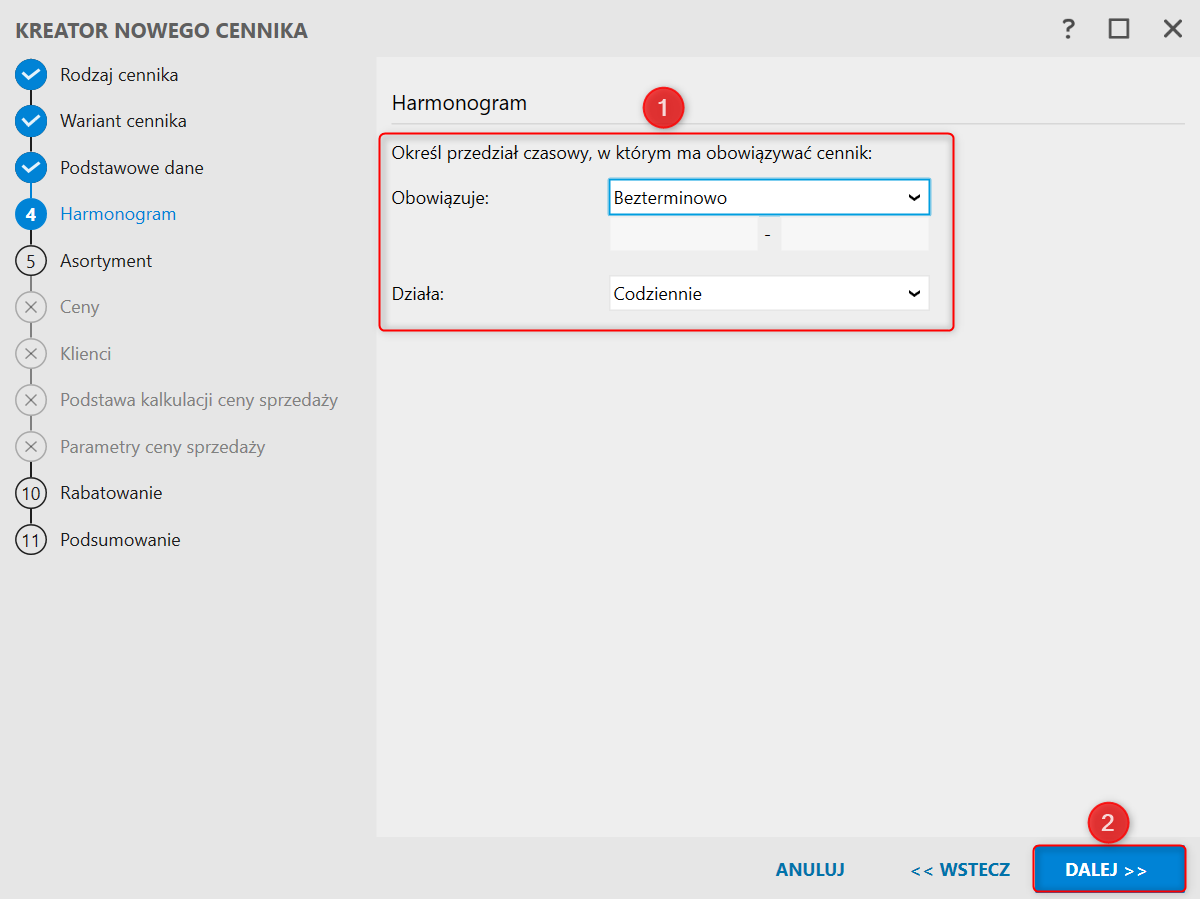Click the checkmark icon beside Rodzaj cennika
Viewport: 1200px width, 899px height.
(x=31, y=75)
